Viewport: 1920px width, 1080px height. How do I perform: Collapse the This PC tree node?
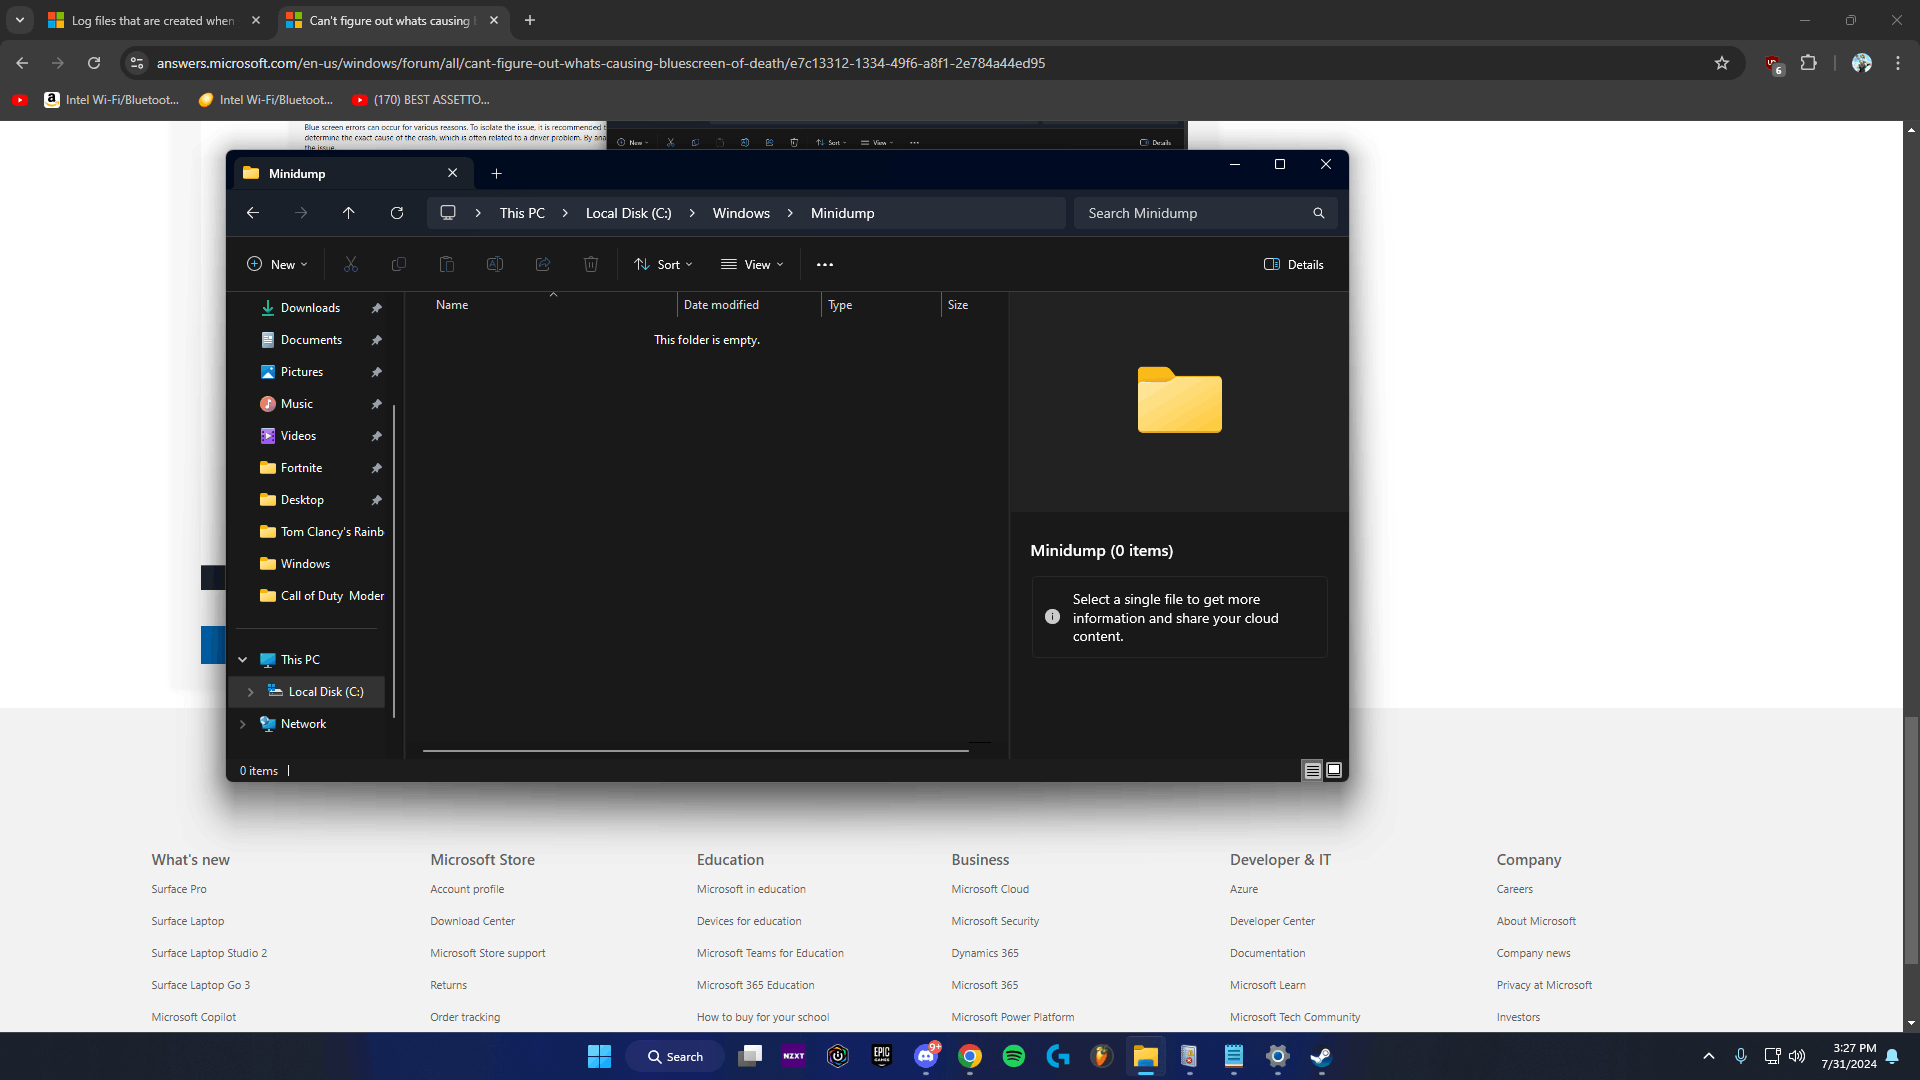(242, 660)
